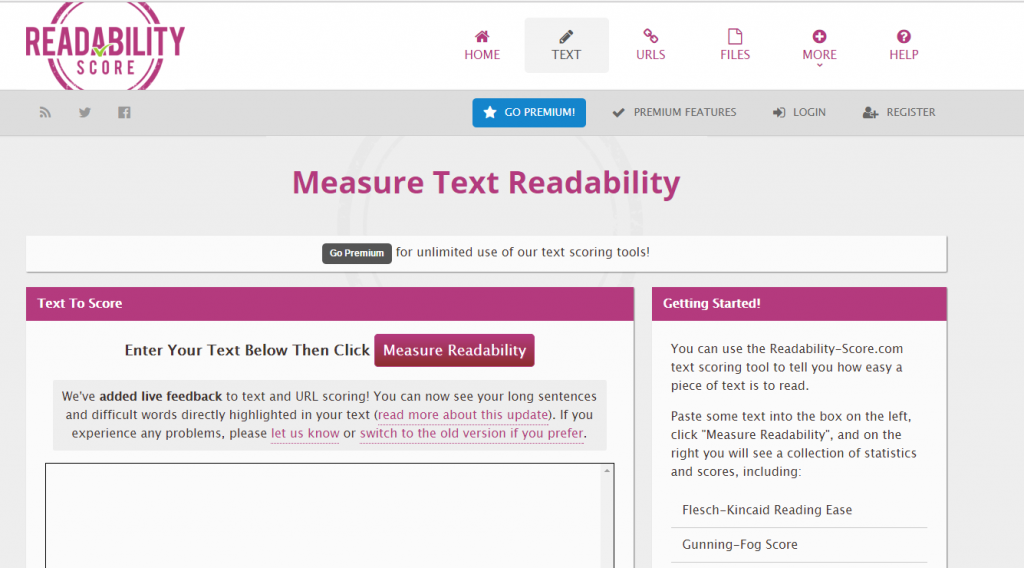
Task: Click the Getting Started! panel header
Action: coord(799,304)
